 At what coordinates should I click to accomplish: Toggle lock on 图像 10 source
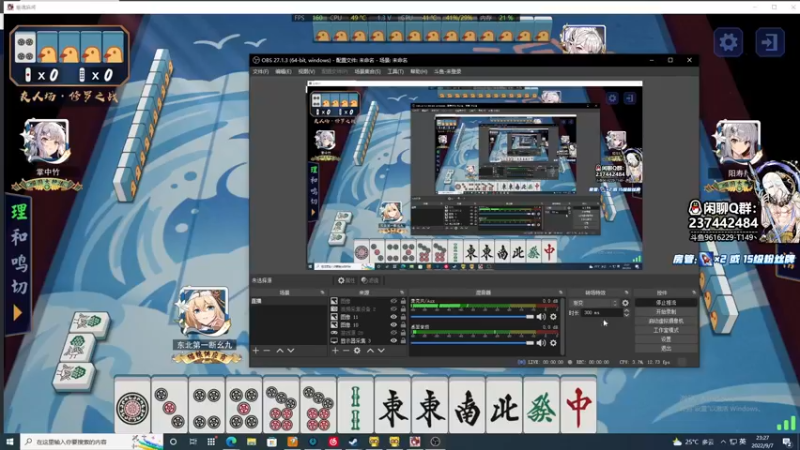pos(403,324)
